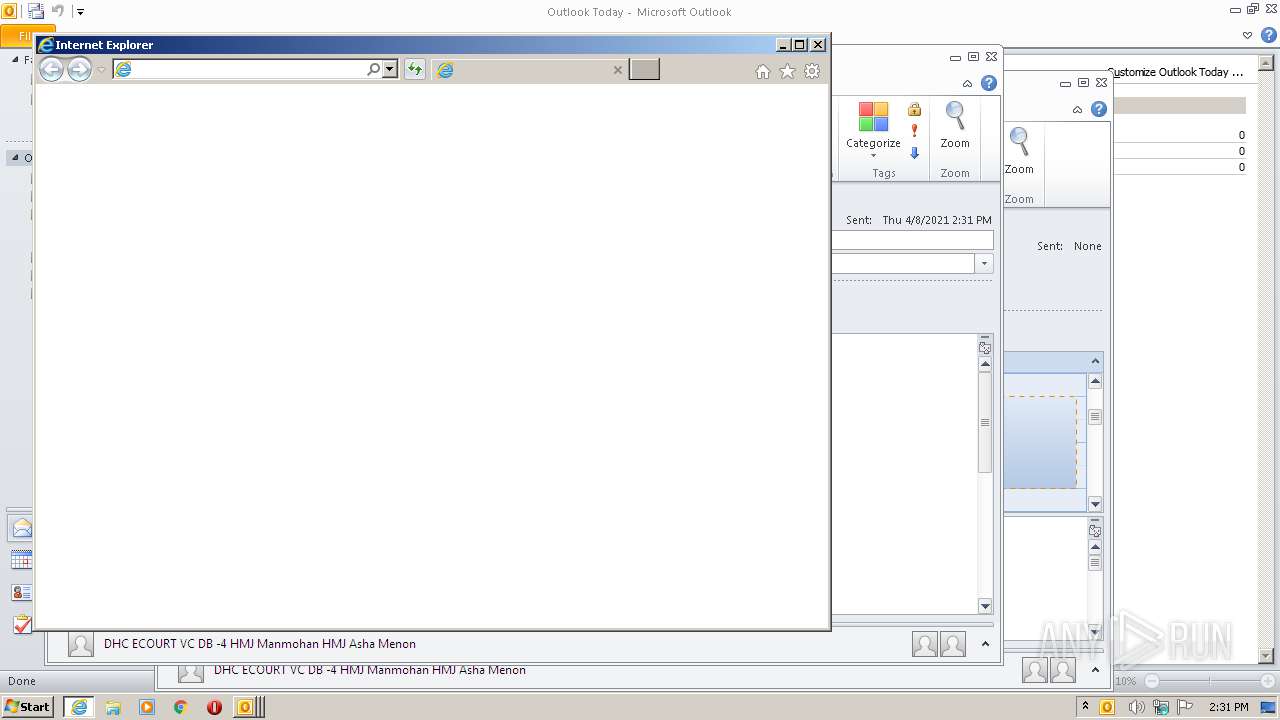Image resolution: width=1280 pixels, height=720 pixels.
Task: Open the address bar autocomplete dropdown
Action: point(390,69)
